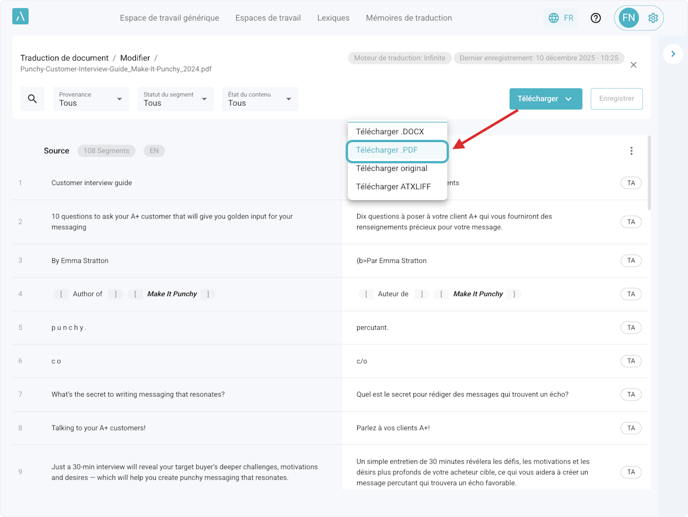
Task: Click the Télécharger button
Action: click(545, 99)
